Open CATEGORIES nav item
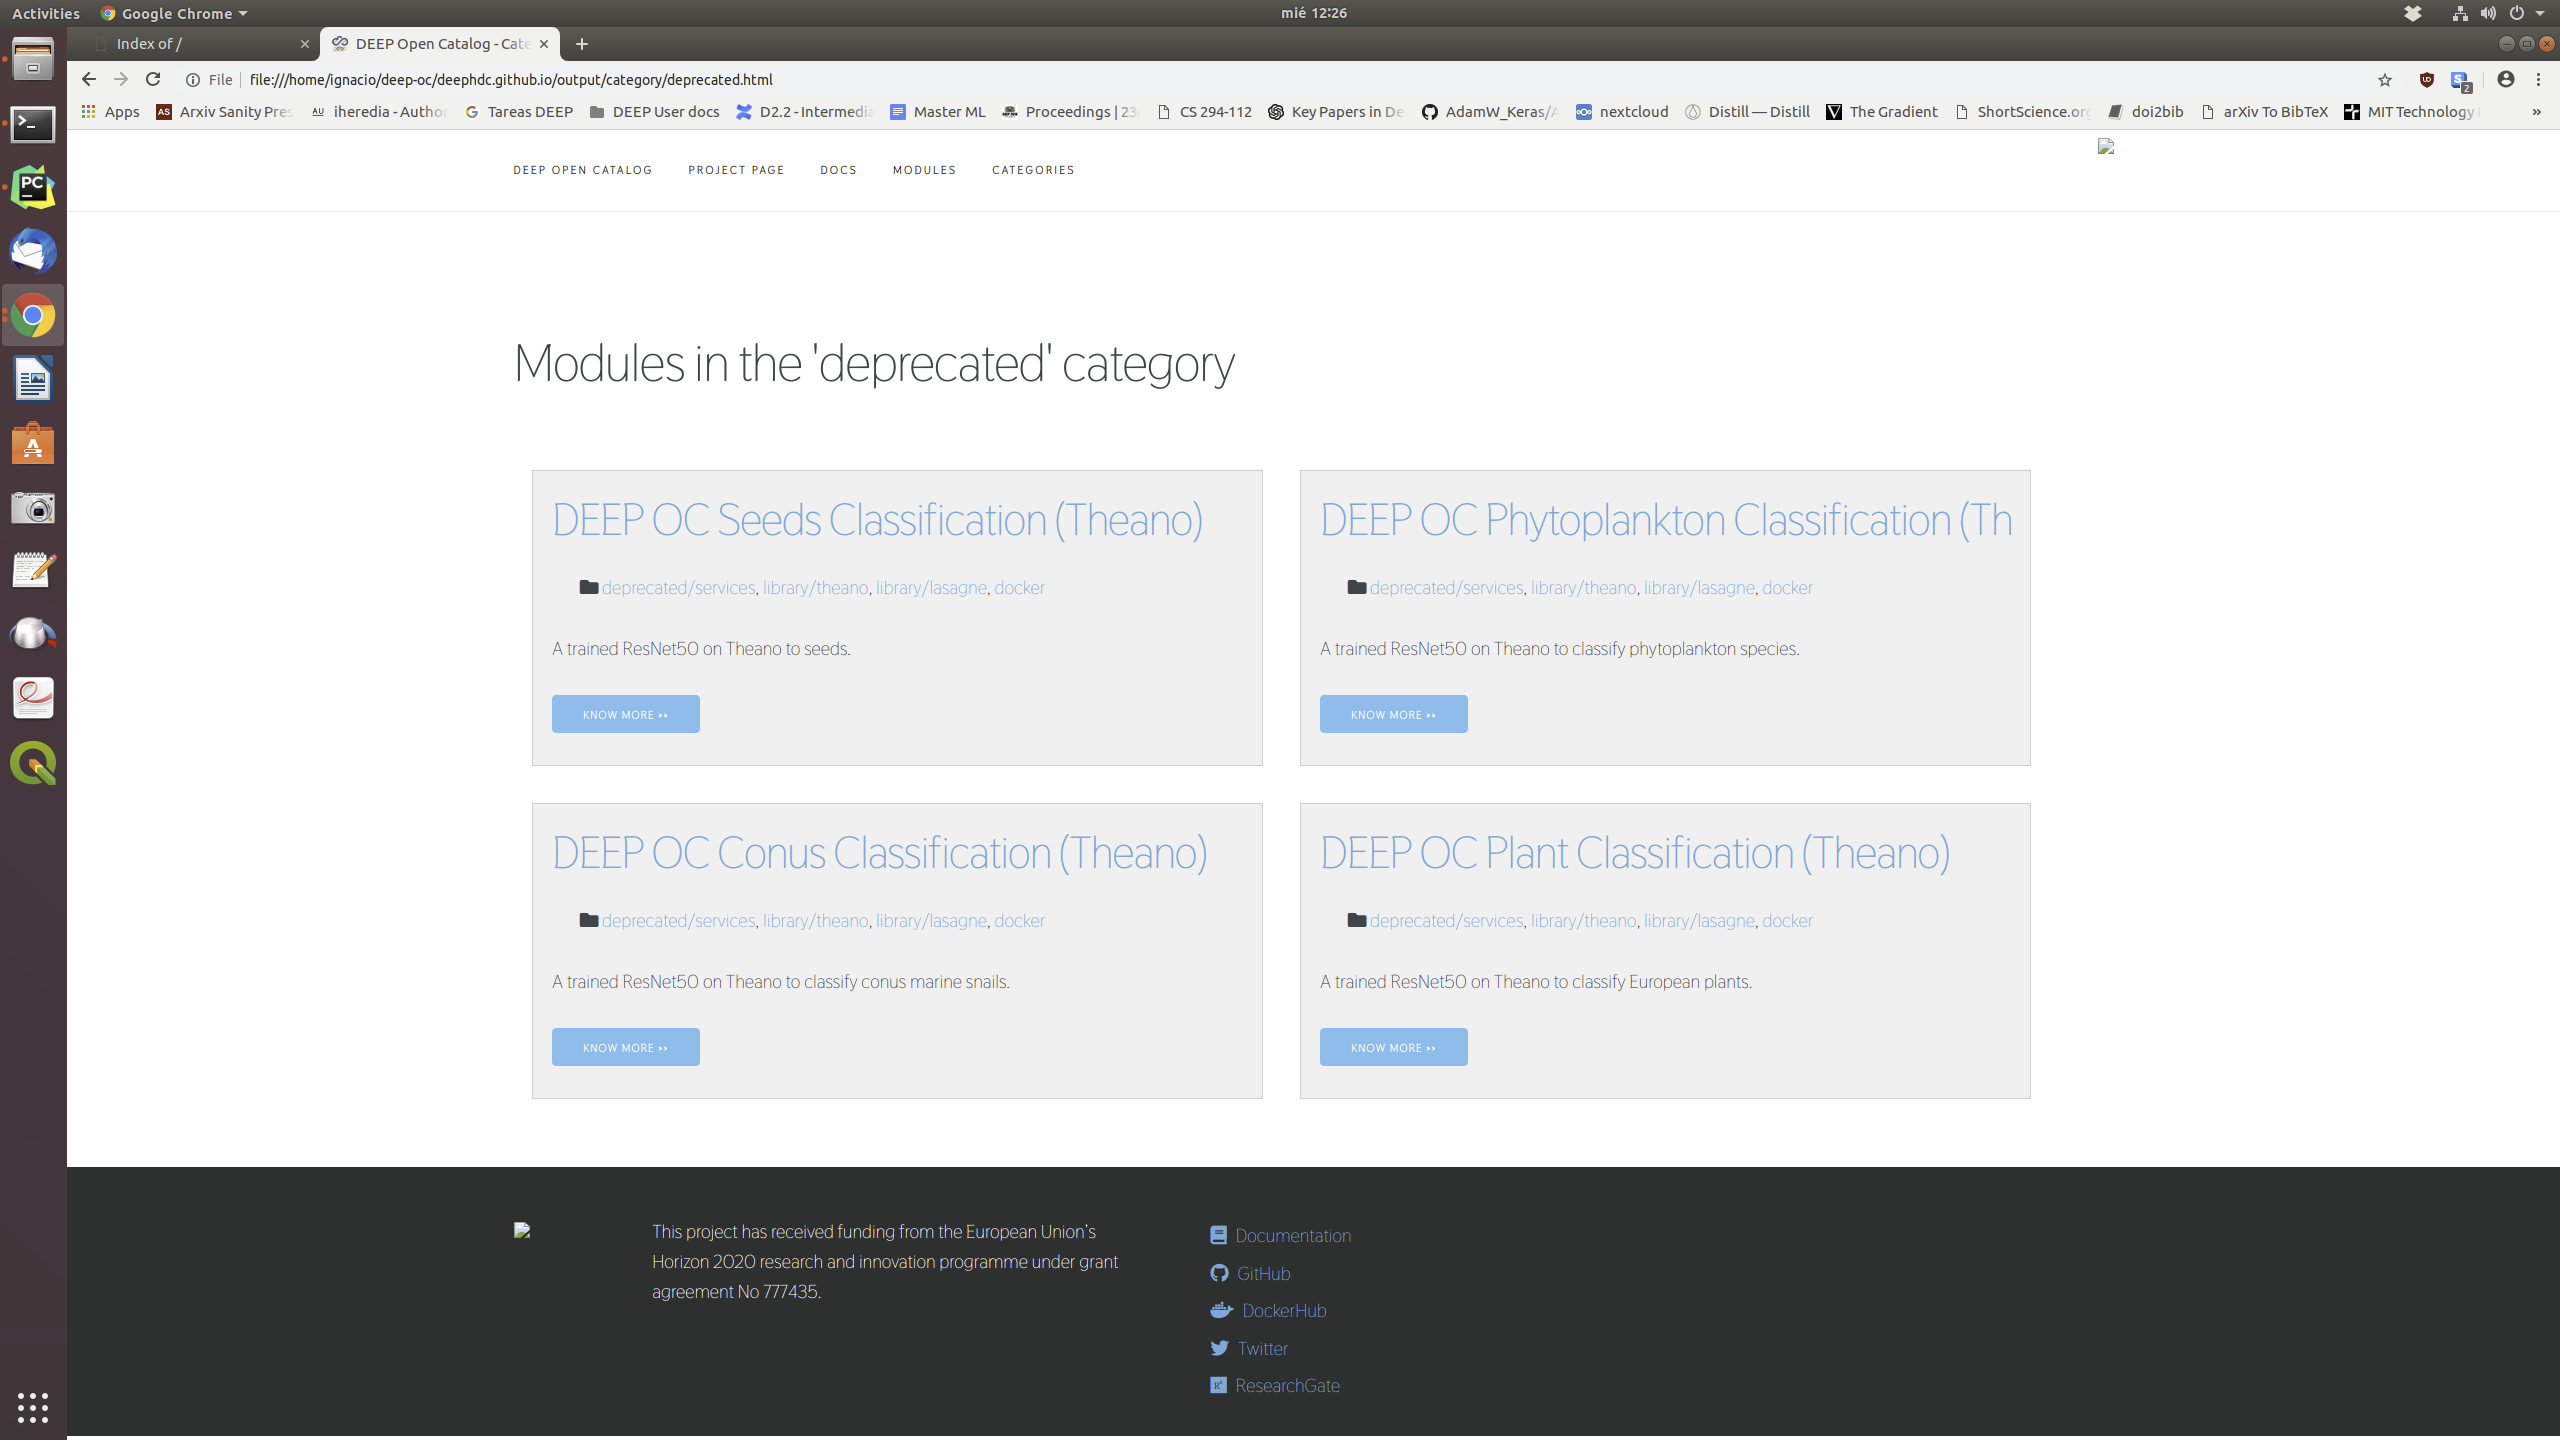Screen dimensions: 2560x1440 pos(1033,170)
